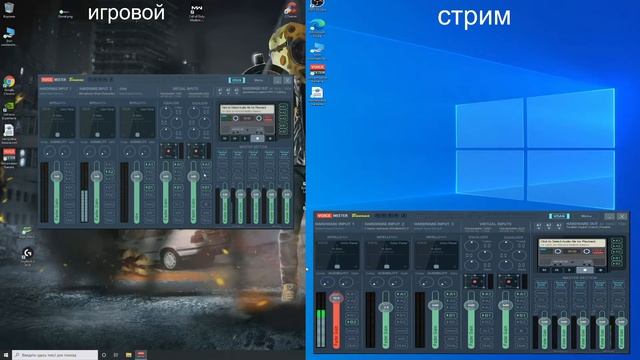Toggle B1 on first virtual input, stream Voicemeeter
Viewport: 640px width, 360px height.
pos(486,315)
